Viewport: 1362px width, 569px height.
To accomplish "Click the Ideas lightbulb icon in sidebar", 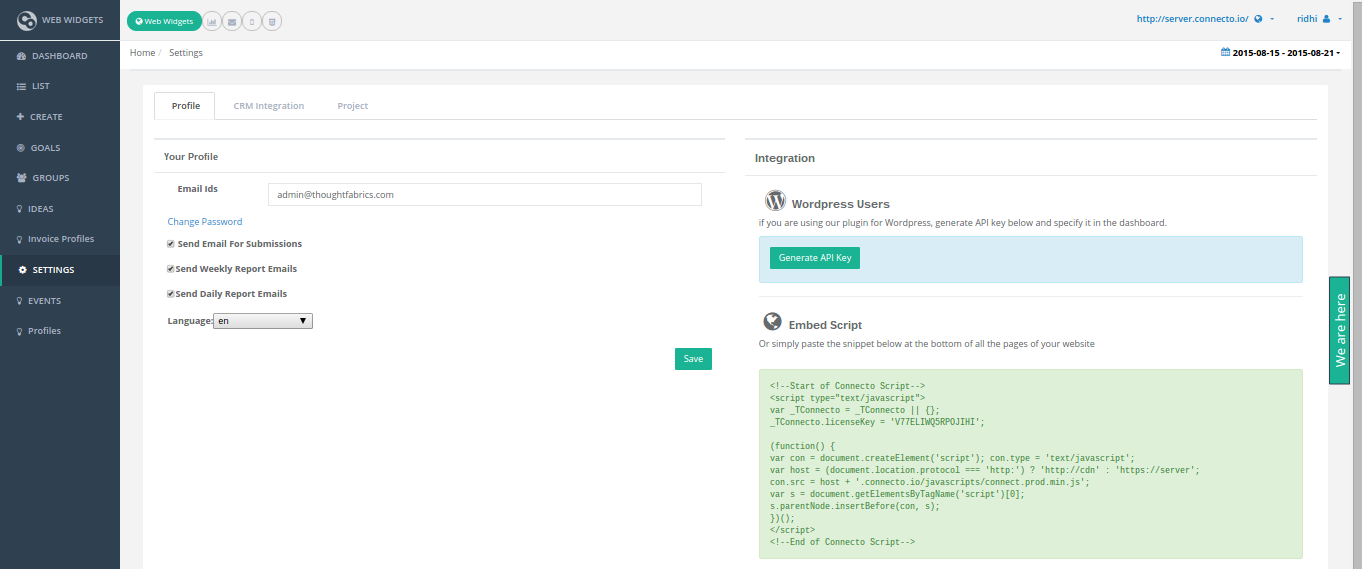I will tap(20, 209).
